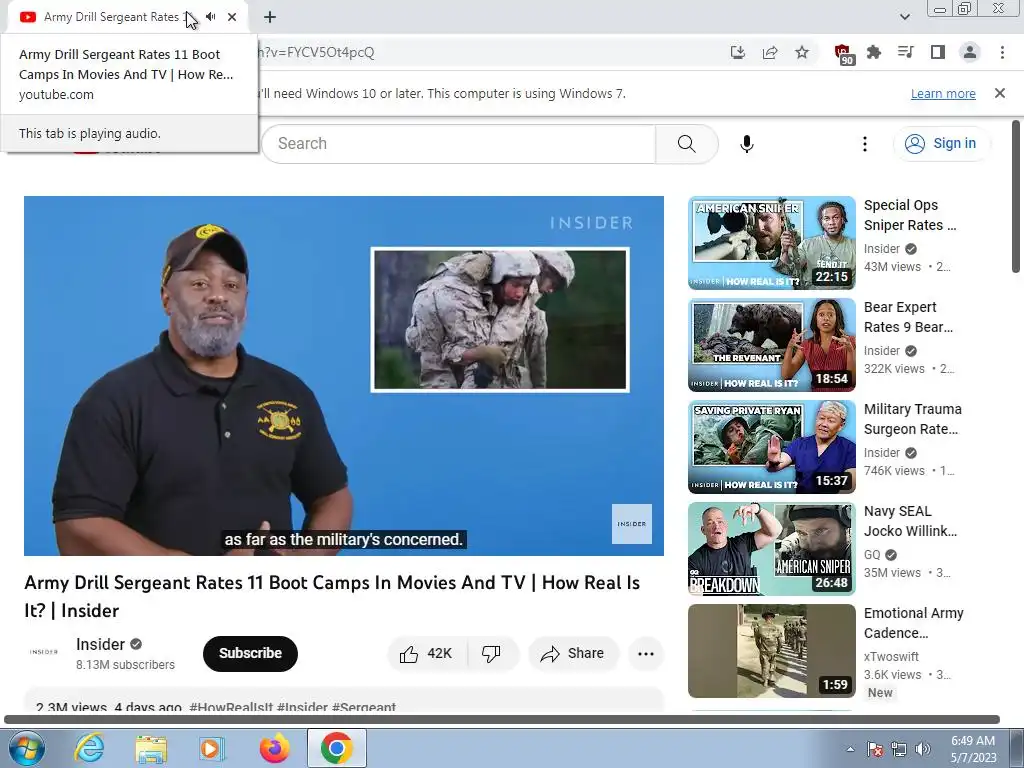Share the video

coord(573,654)
